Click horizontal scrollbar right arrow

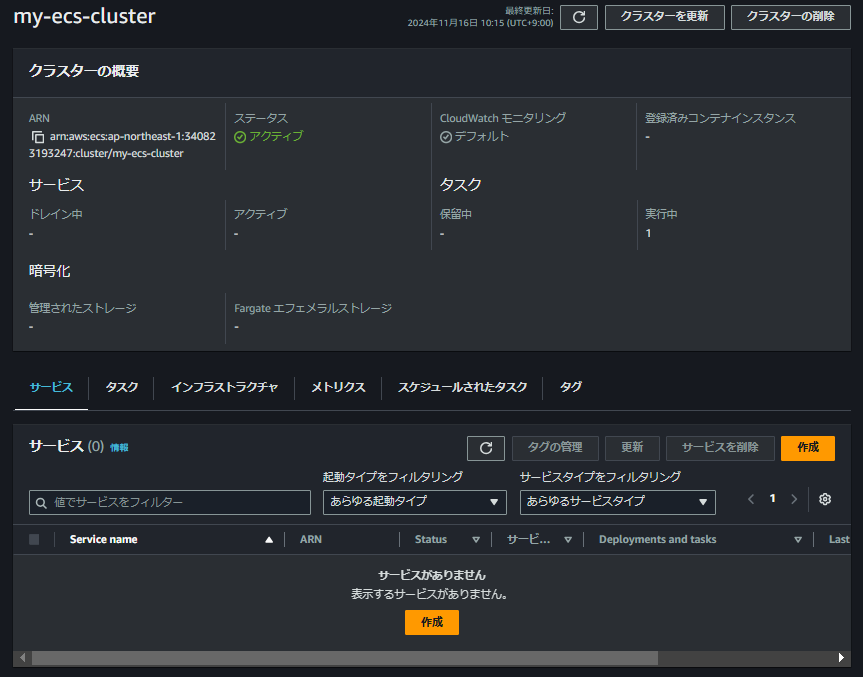(x=841, y=658)
